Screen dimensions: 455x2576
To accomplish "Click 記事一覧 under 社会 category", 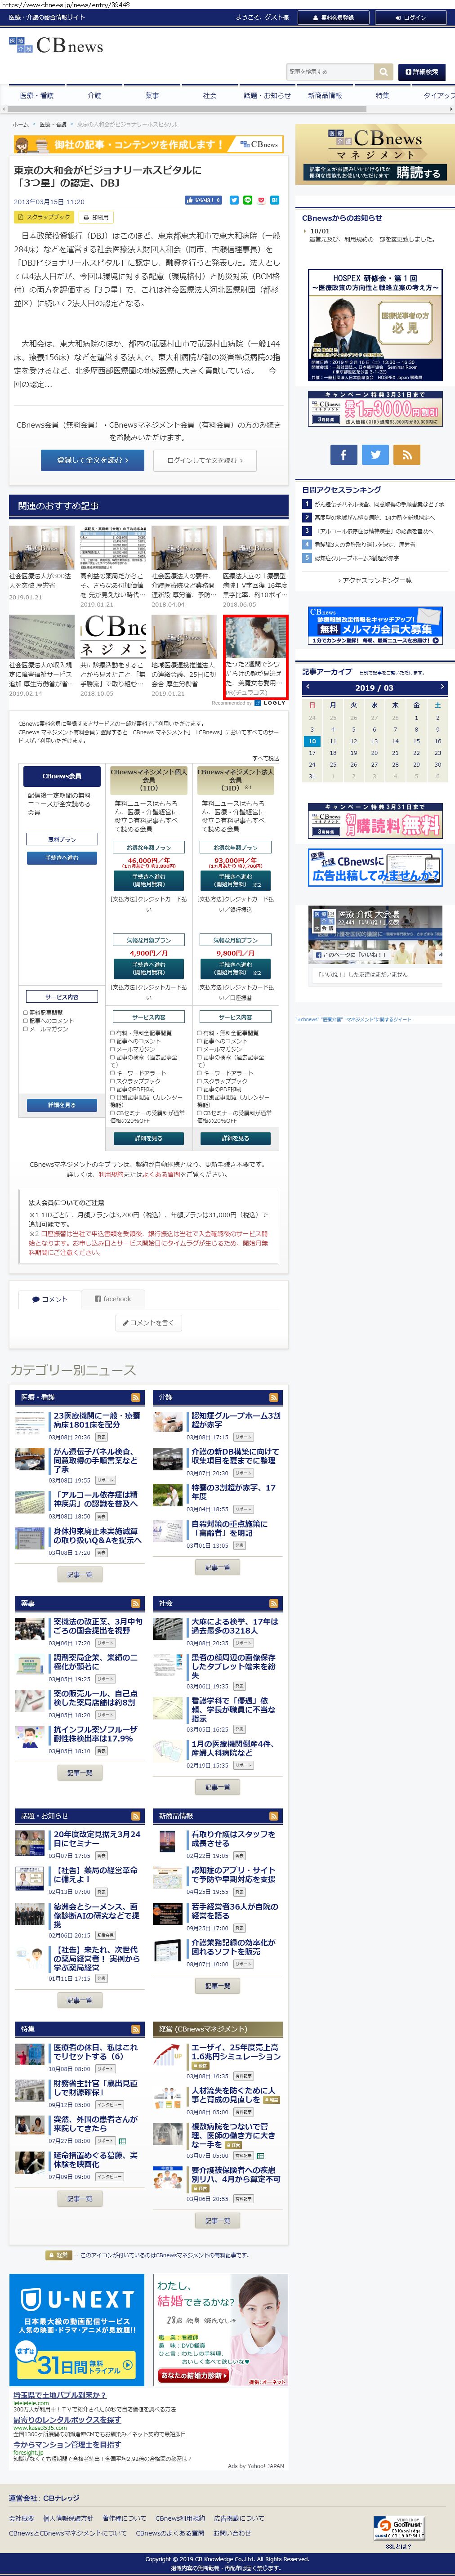I will point(217,1787).
